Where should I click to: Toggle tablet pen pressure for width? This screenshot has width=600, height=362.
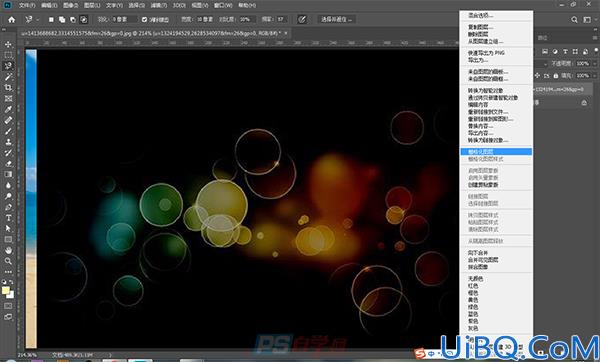302,19
